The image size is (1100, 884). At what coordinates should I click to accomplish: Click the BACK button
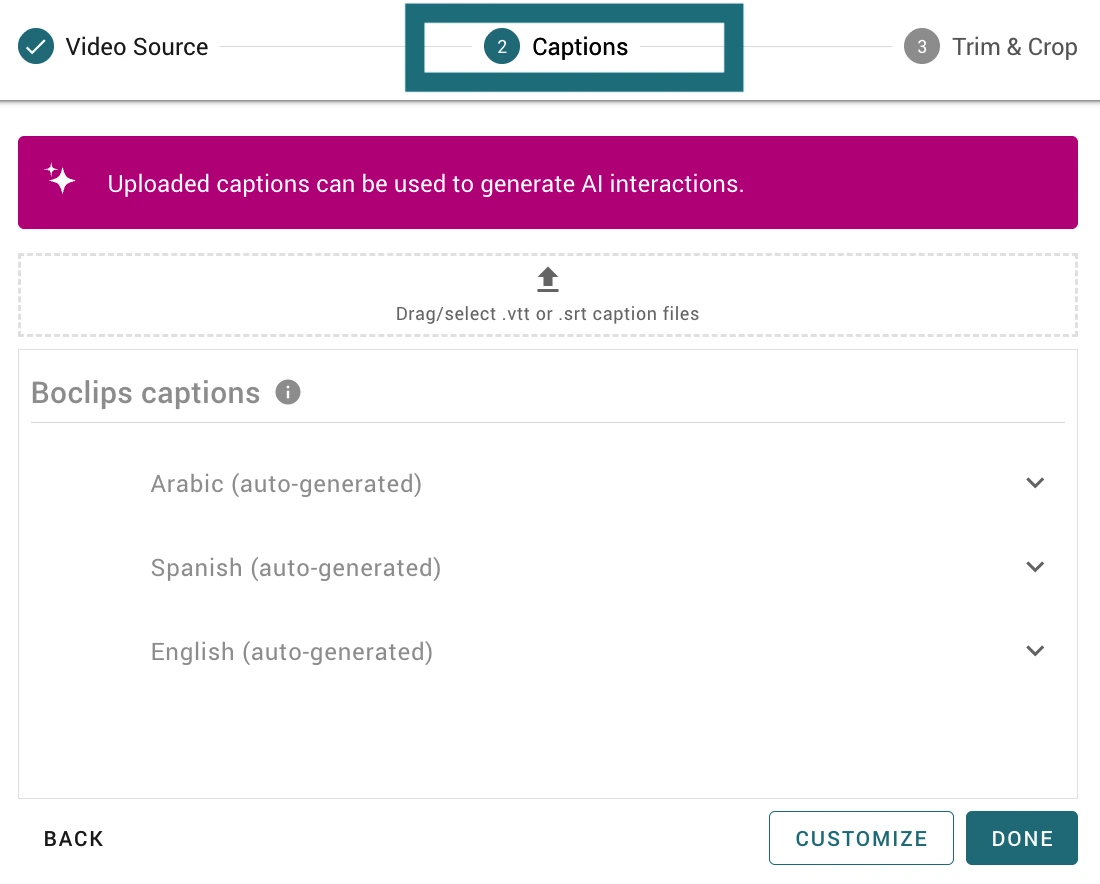[74, 838]
